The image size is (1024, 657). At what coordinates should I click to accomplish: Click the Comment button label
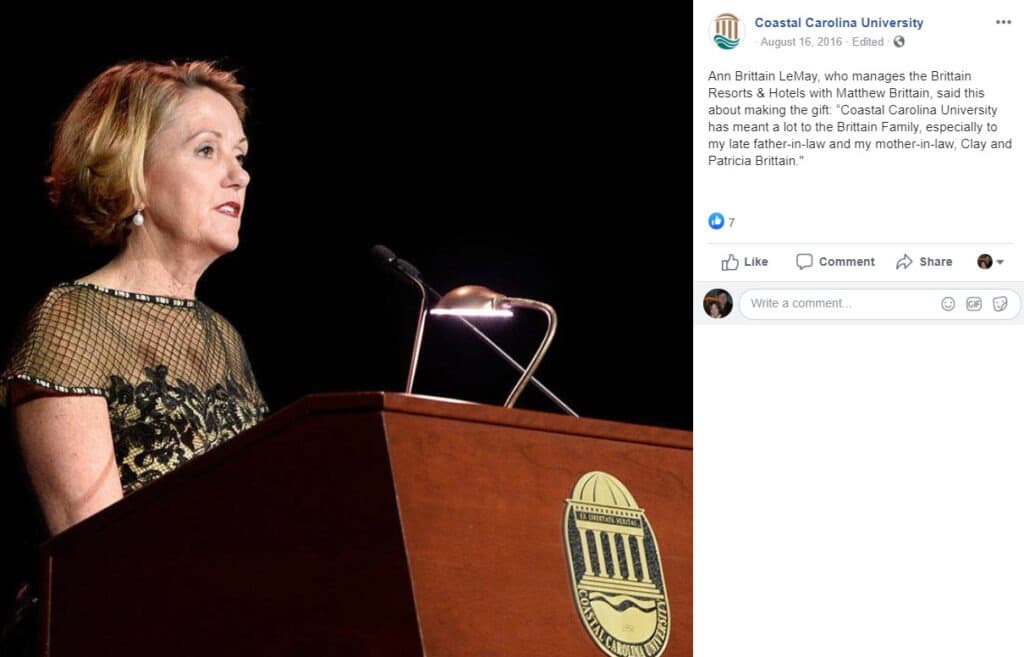846,262
